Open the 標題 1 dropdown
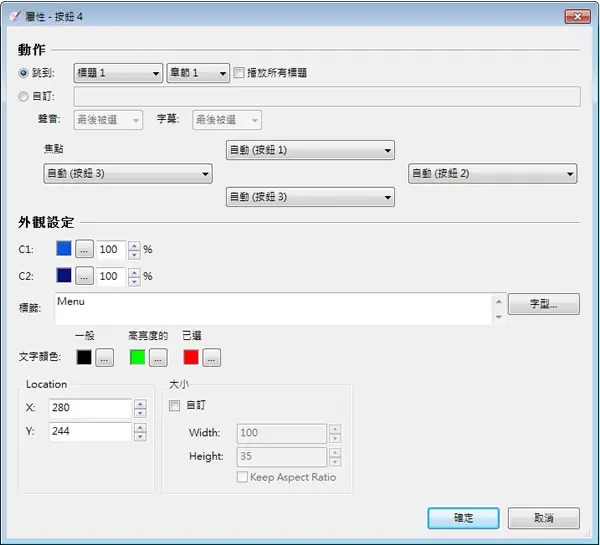 [x=118, y=73]
